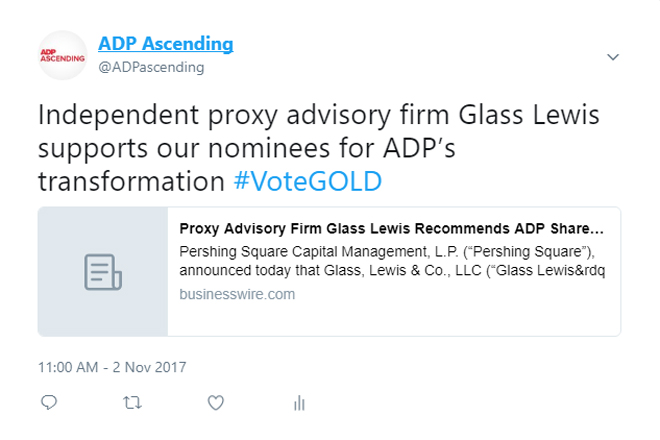Like the tweet with the heart icon
Screen dimensions: 660x440
(214, 403)
